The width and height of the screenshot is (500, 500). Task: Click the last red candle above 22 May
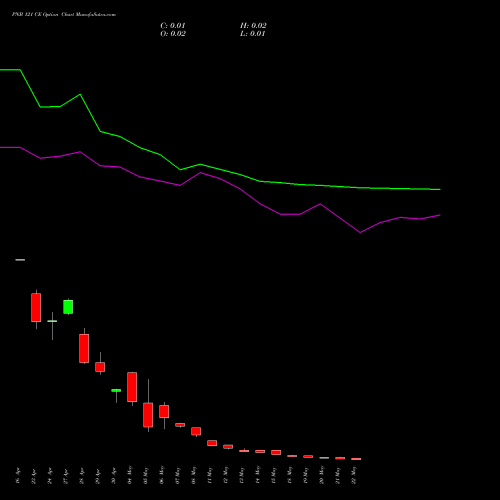pyautogui.click(x=356, y=459)
